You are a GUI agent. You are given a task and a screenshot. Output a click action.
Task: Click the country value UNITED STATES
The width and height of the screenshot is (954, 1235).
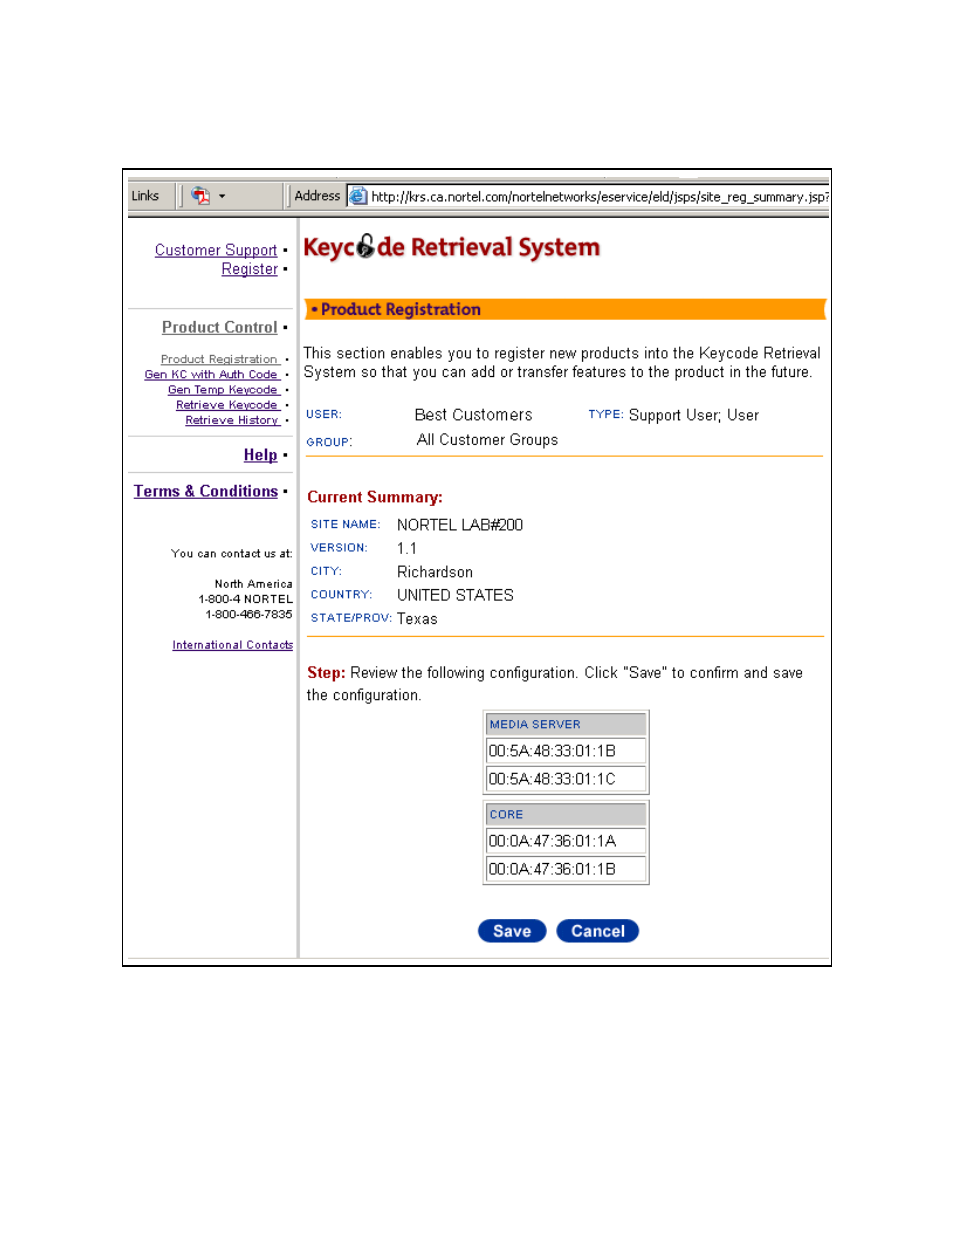455,595
